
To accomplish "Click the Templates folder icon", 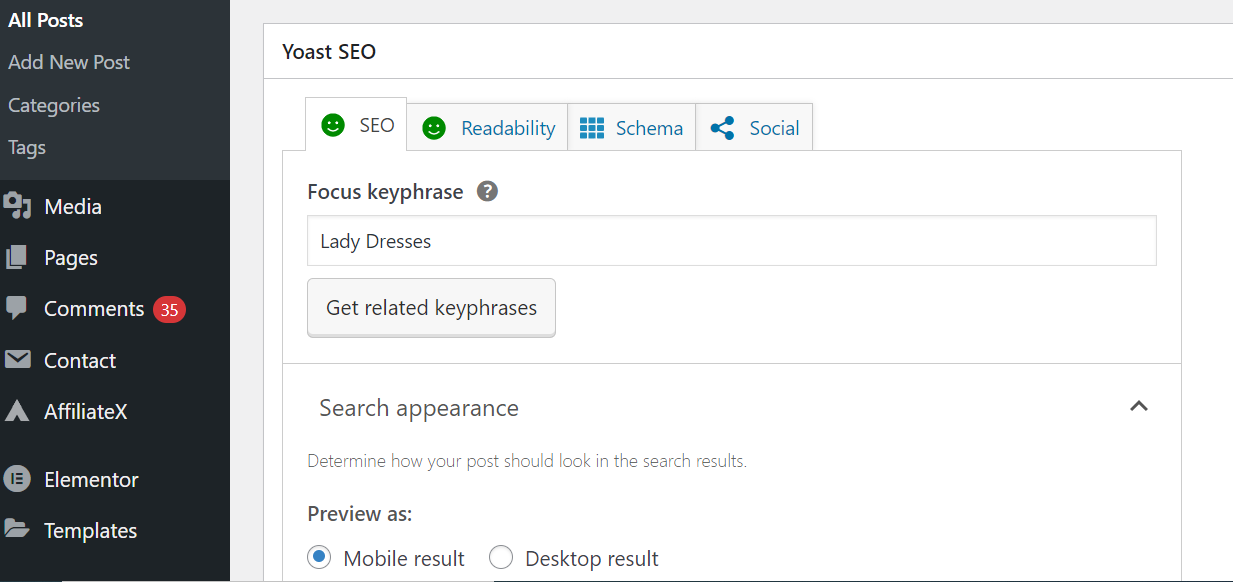I will pos(17,530).
